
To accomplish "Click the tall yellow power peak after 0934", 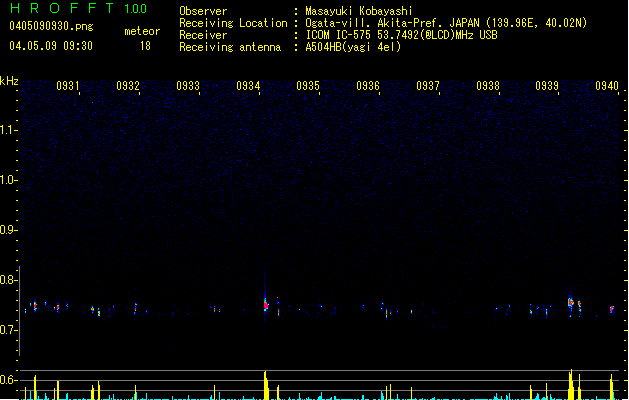I will [x=266, y=386].
